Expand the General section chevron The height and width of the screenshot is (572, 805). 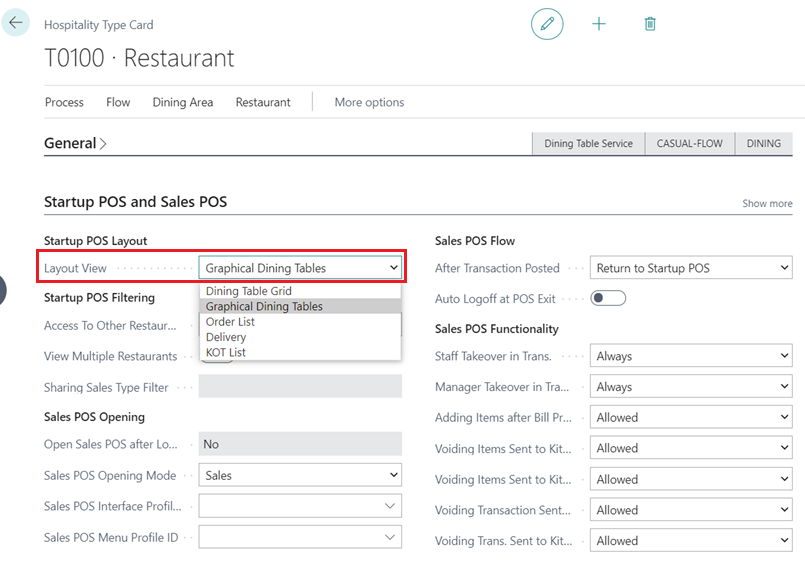pos(103,144)
